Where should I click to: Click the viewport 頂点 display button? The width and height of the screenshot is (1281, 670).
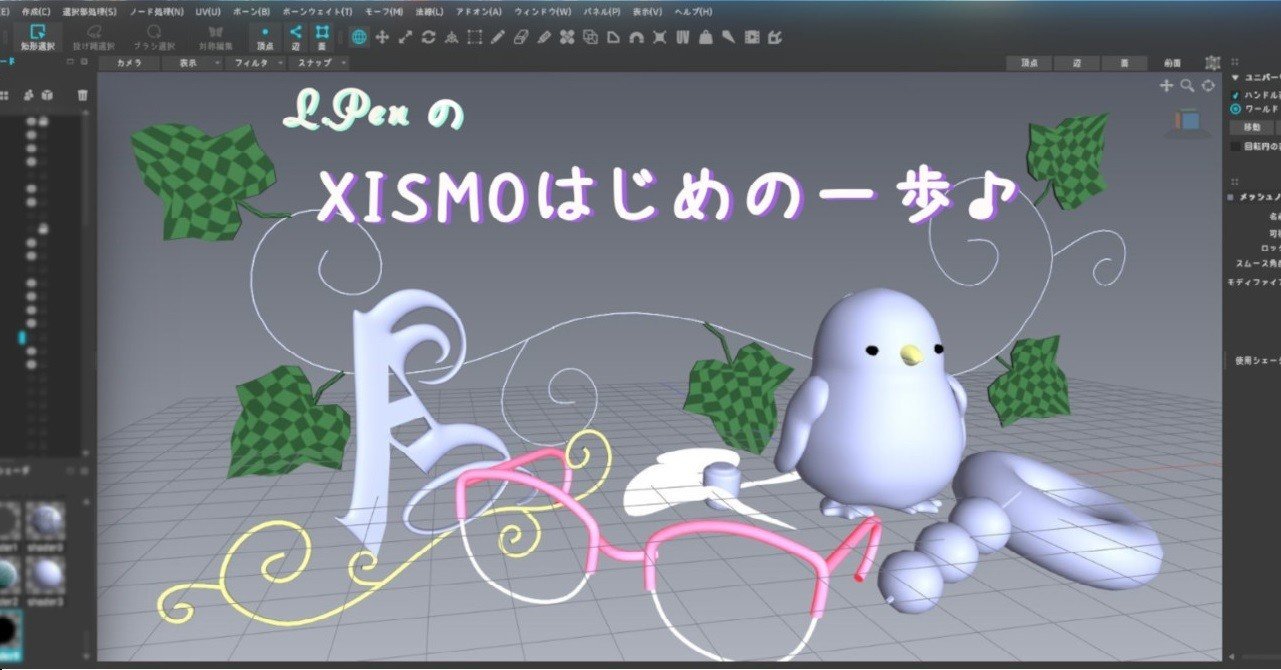[x=1029, y=62]
